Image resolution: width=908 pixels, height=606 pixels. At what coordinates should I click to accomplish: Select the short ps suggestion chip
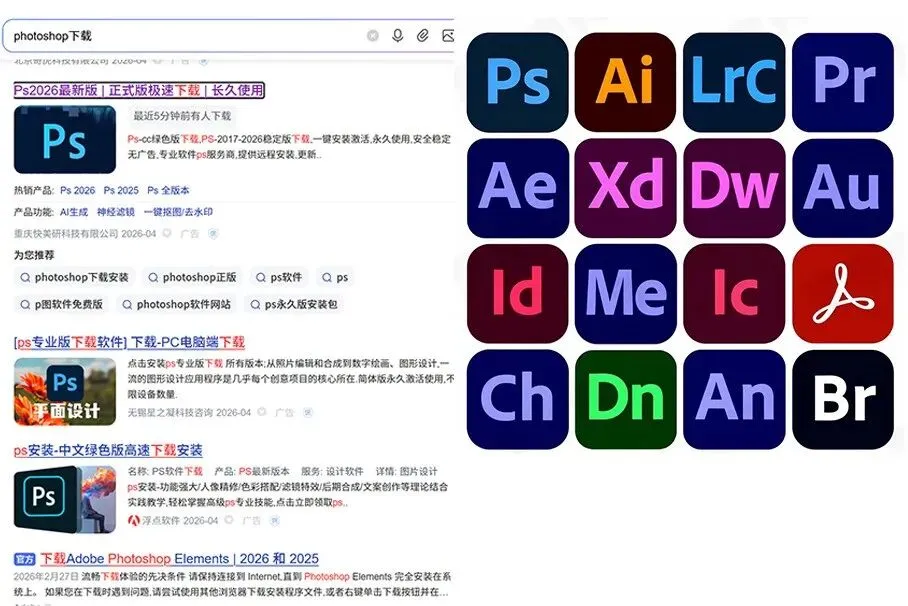click(335, 278)
